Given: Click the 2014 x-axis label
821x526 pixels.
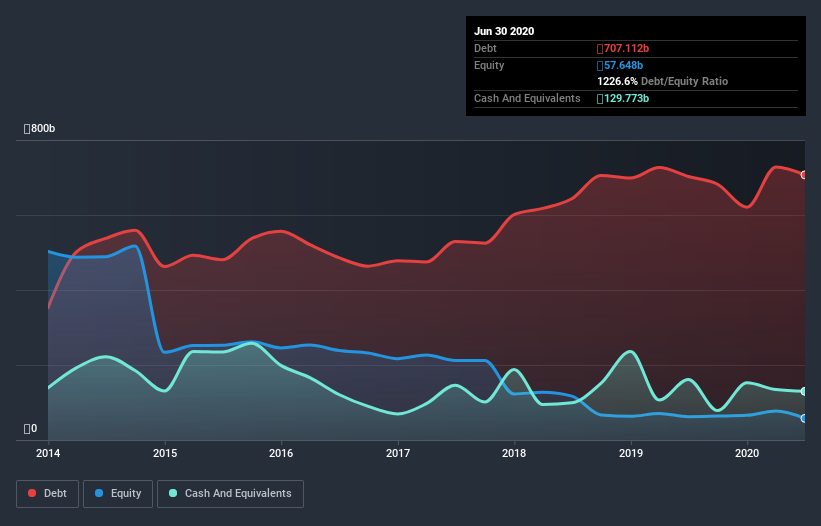Looking at the screenshot, I should (x=48, y=453).
